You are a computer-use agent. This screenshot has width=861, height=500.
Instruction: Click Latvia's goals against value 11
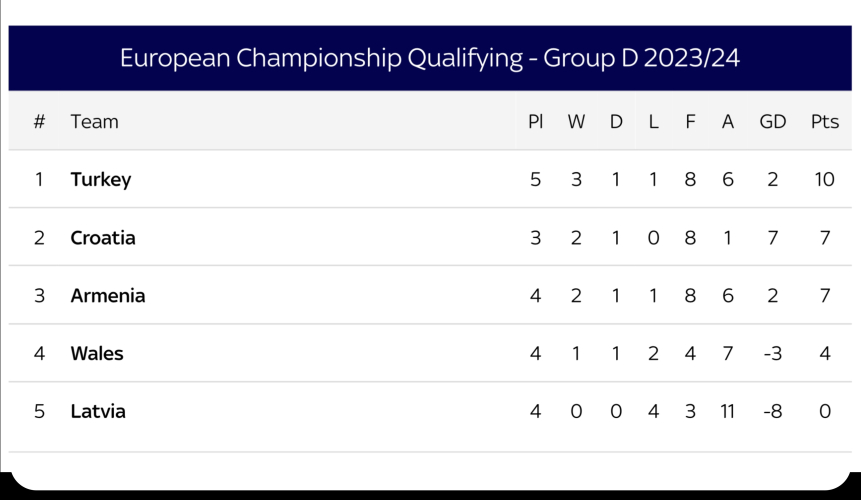point(728,411)
